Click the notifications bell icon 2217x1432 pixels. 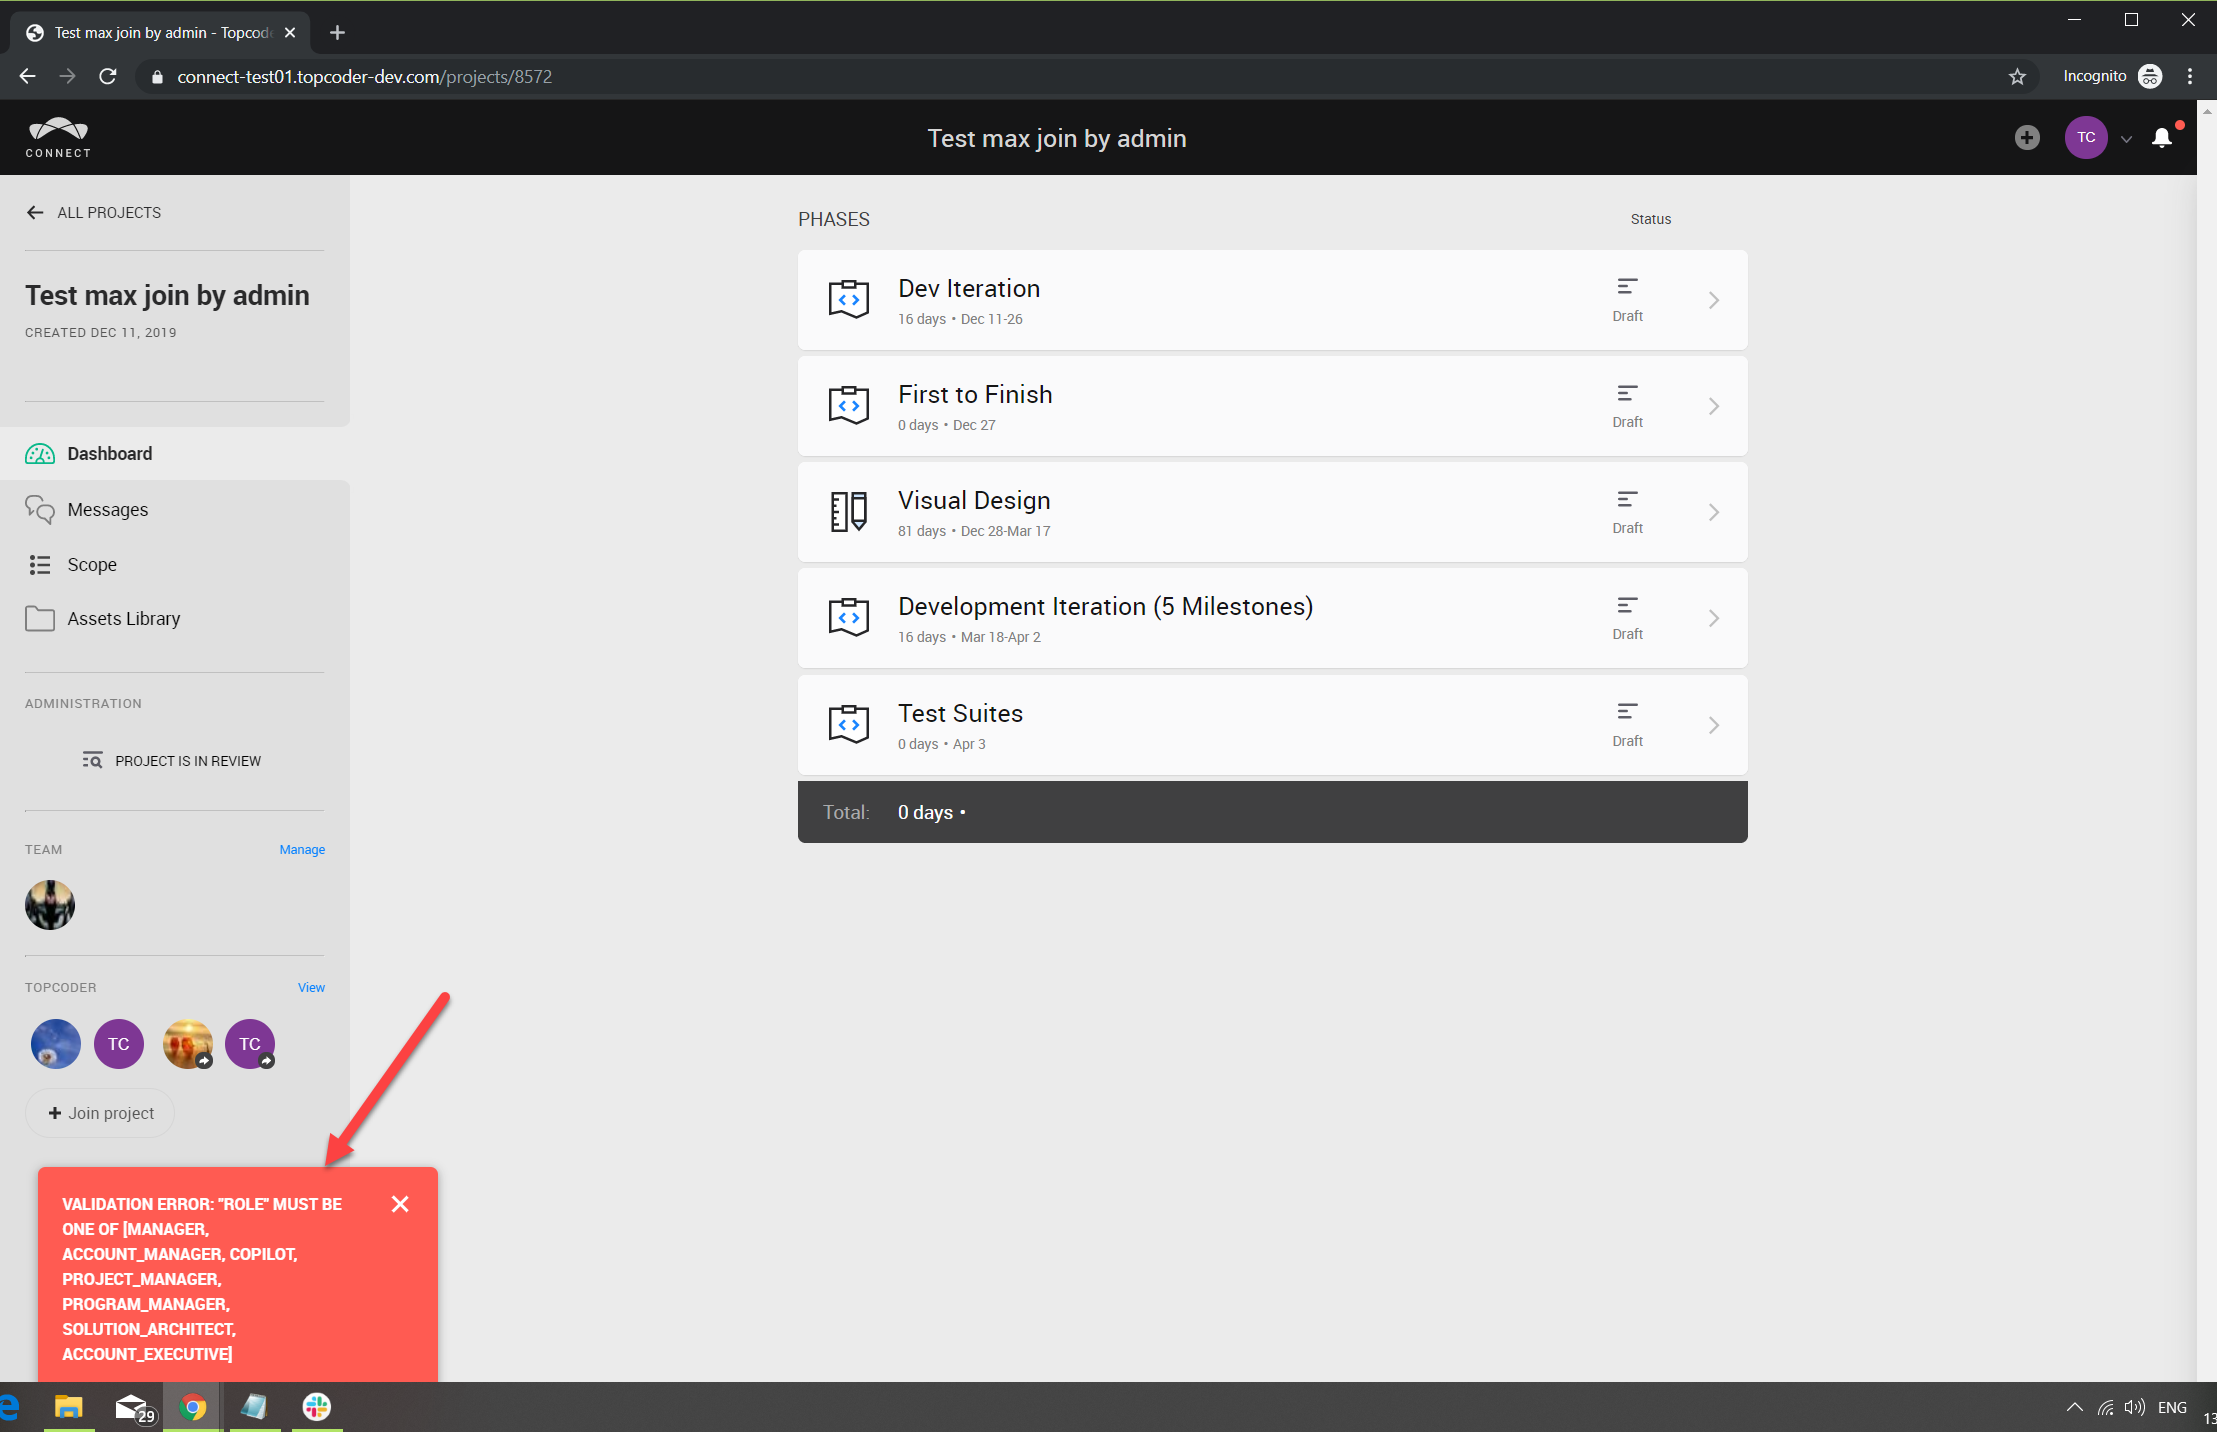tap(2161, 138)
